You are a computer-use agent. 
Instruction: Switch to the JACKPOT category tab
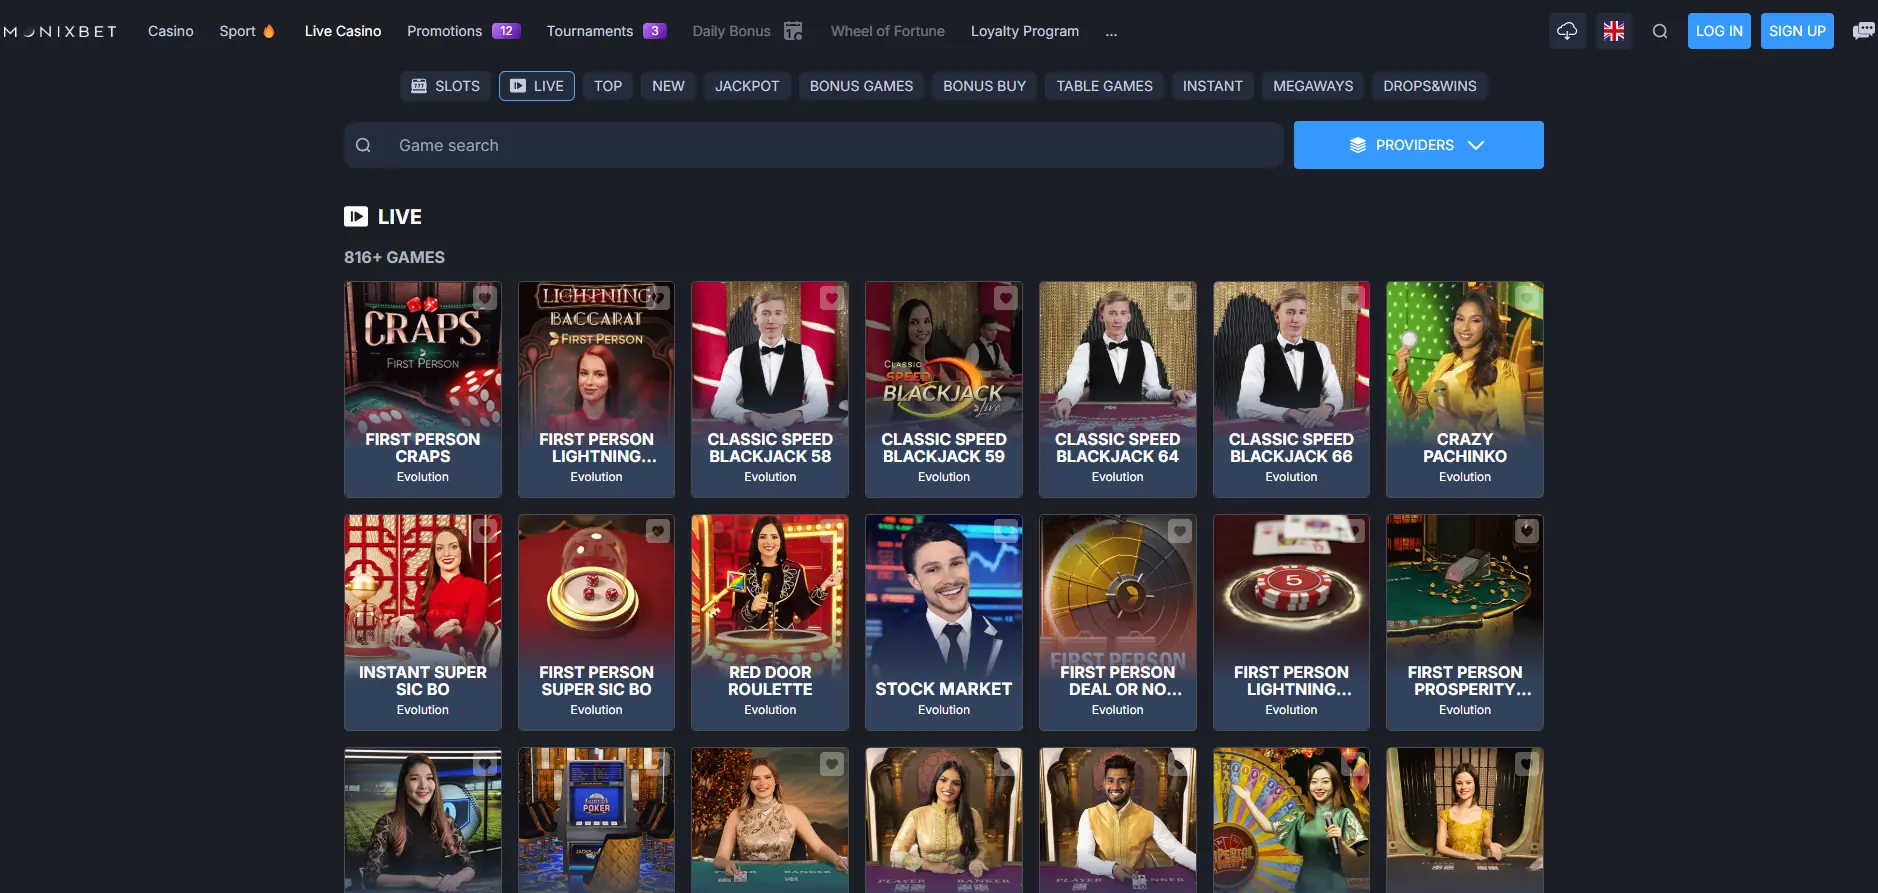click(747, 86)
